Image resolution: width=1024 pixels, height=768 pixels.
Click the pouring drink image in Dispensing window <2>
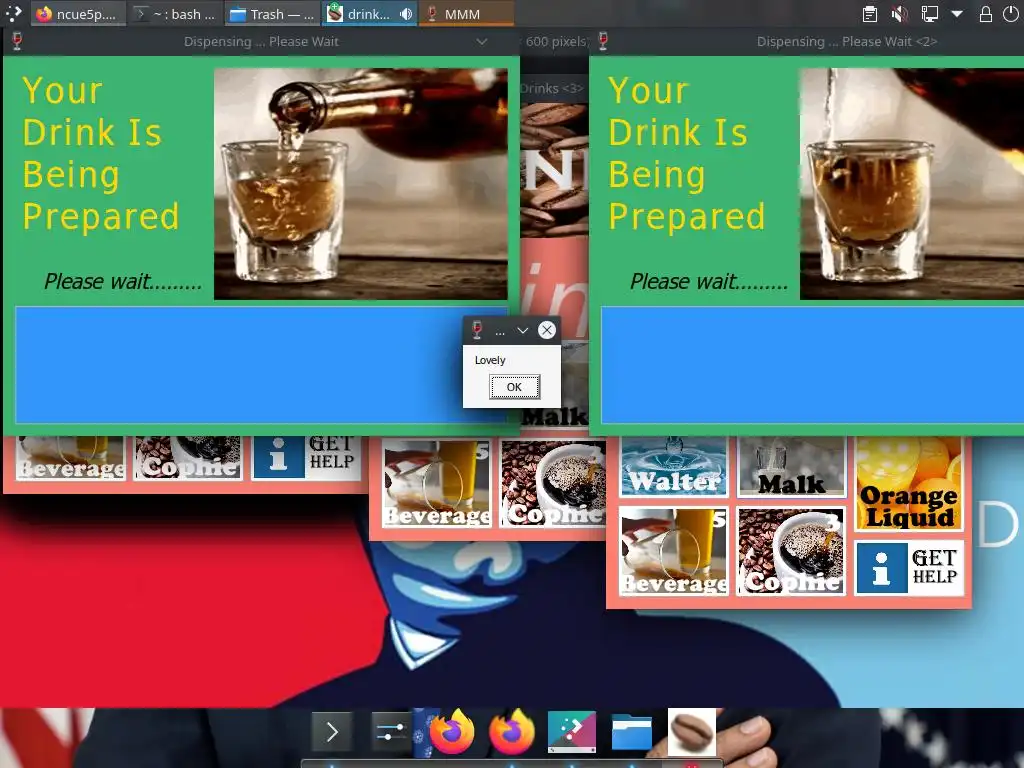click(x=912, y=184)
